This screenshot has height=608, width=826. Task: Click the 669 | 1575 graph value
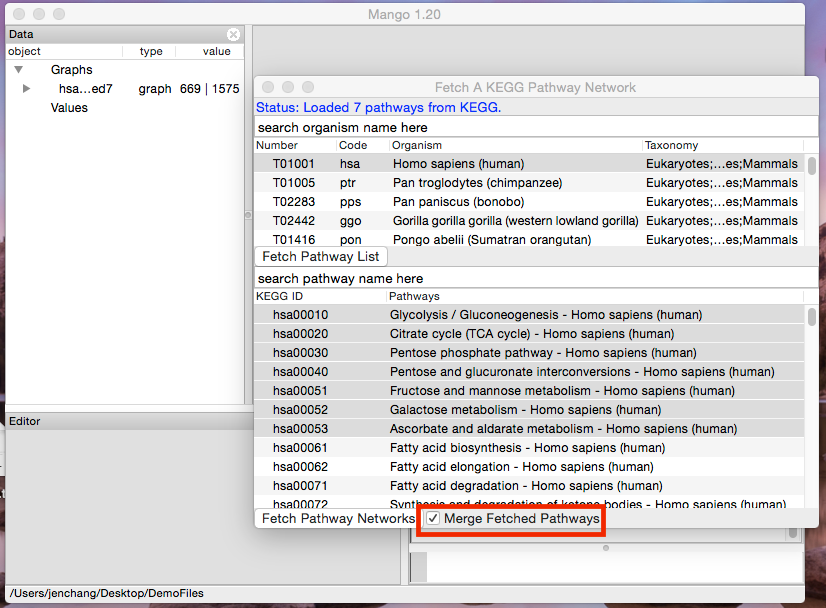coord(210,89)
